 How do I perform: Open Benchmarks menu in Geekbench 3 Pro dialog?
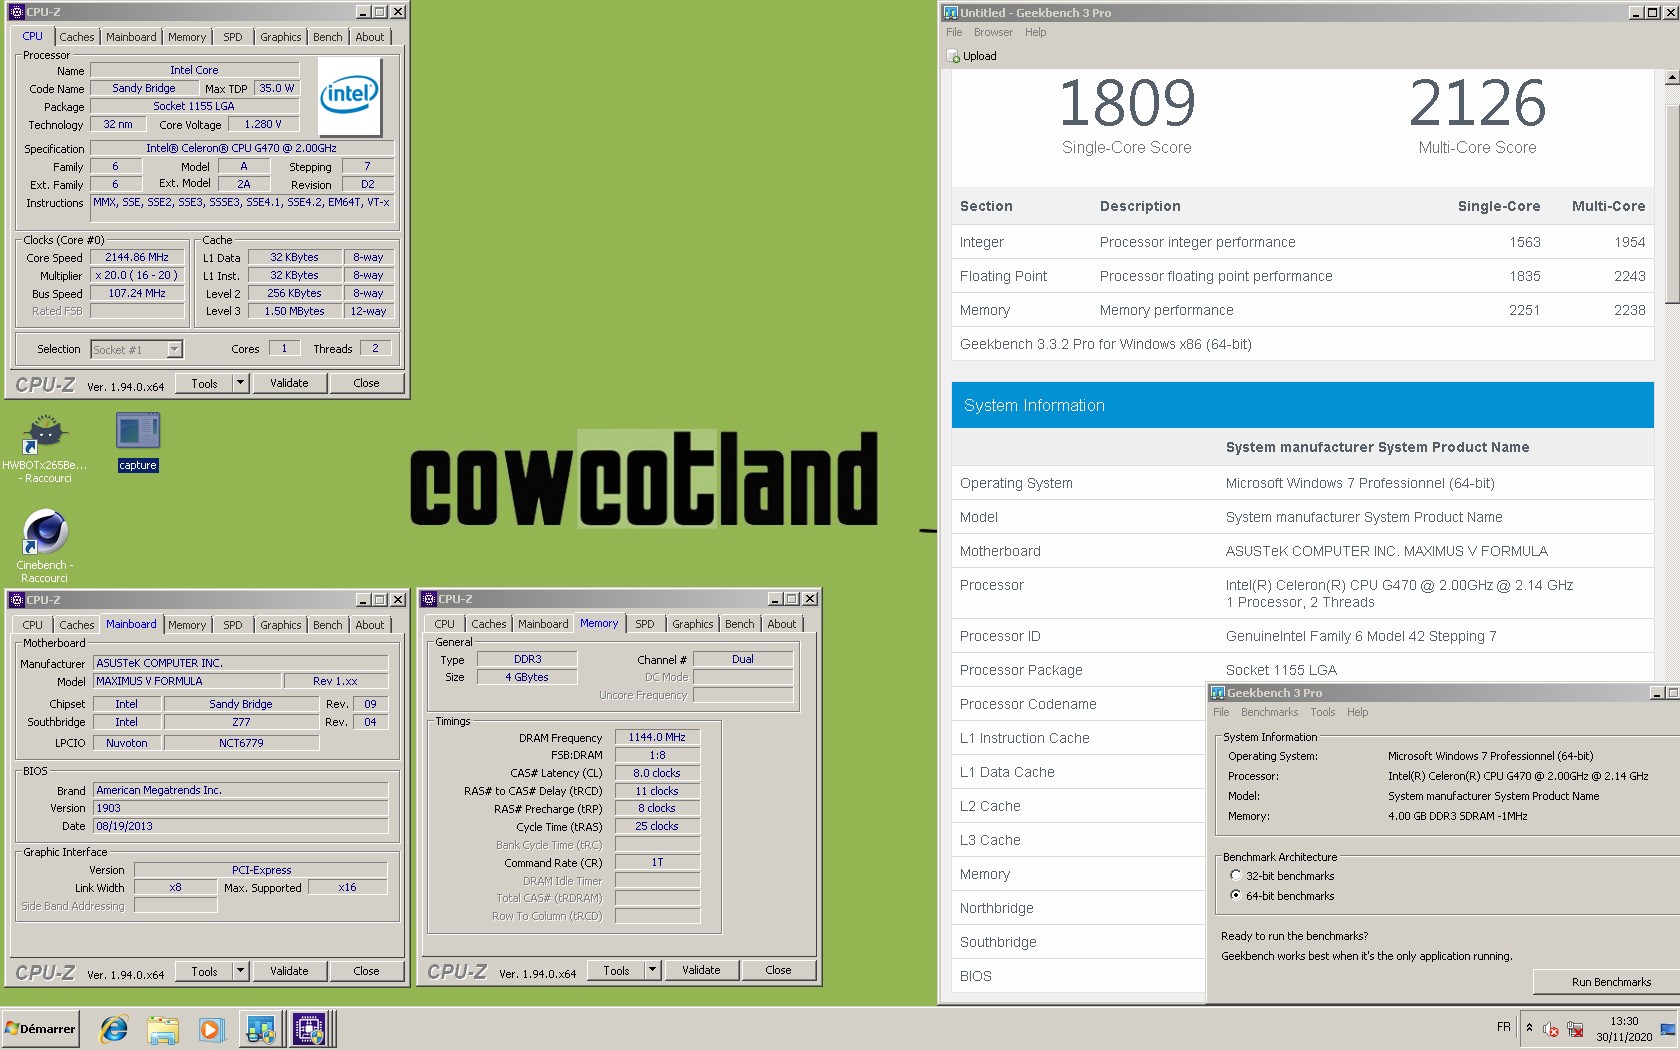click(x=1269, y=712)
